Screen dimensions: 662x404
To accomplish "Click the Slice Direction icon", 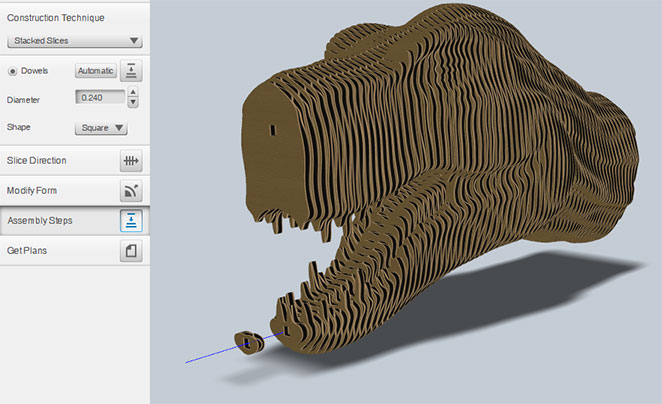I will pos(131,160).
